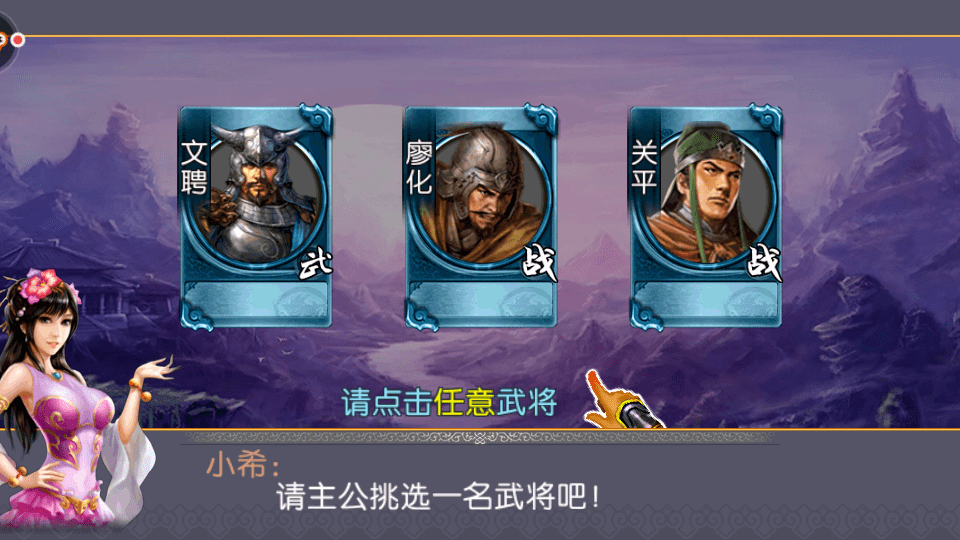Click the 关平 name label
960x540 pixels.
tap(643, 167)
